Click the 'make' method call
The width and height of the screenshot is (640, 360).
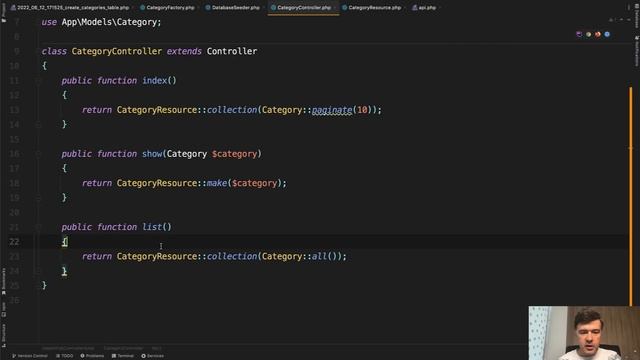click(217, 183)
